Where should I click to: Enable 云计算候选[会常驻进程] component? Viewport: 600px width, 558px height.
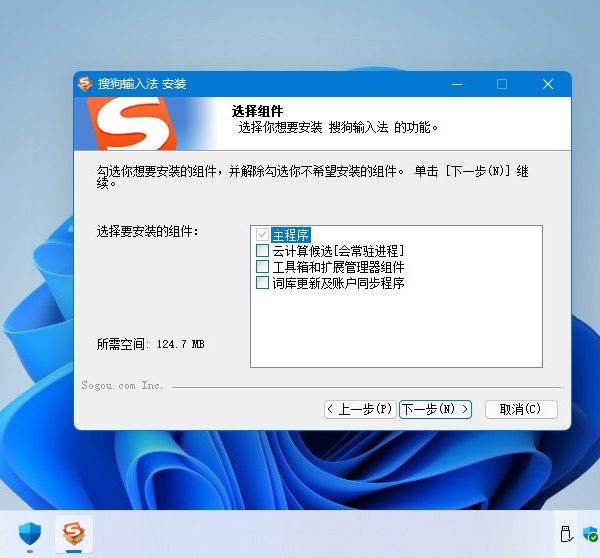[x=263, y=251]
